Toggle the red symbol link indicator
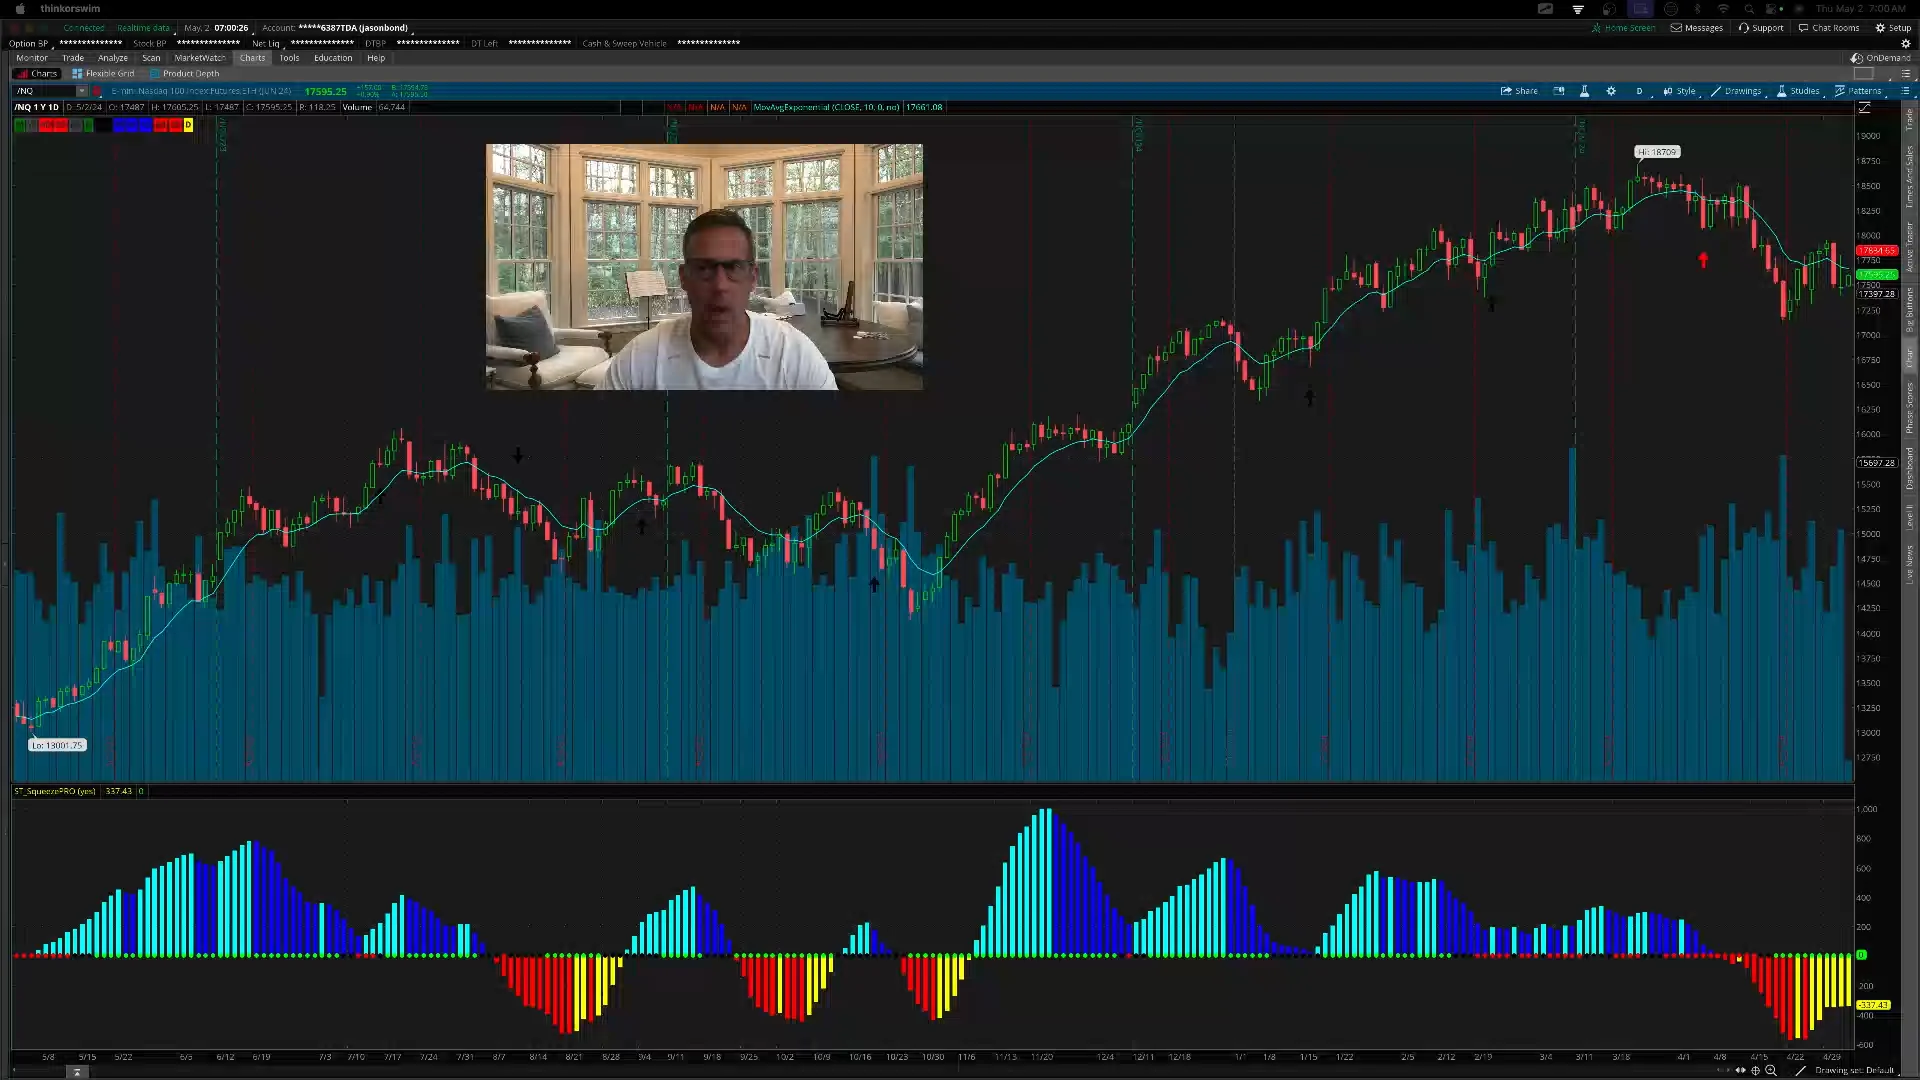The image size is (1920, 1080). tap(97, 91)
